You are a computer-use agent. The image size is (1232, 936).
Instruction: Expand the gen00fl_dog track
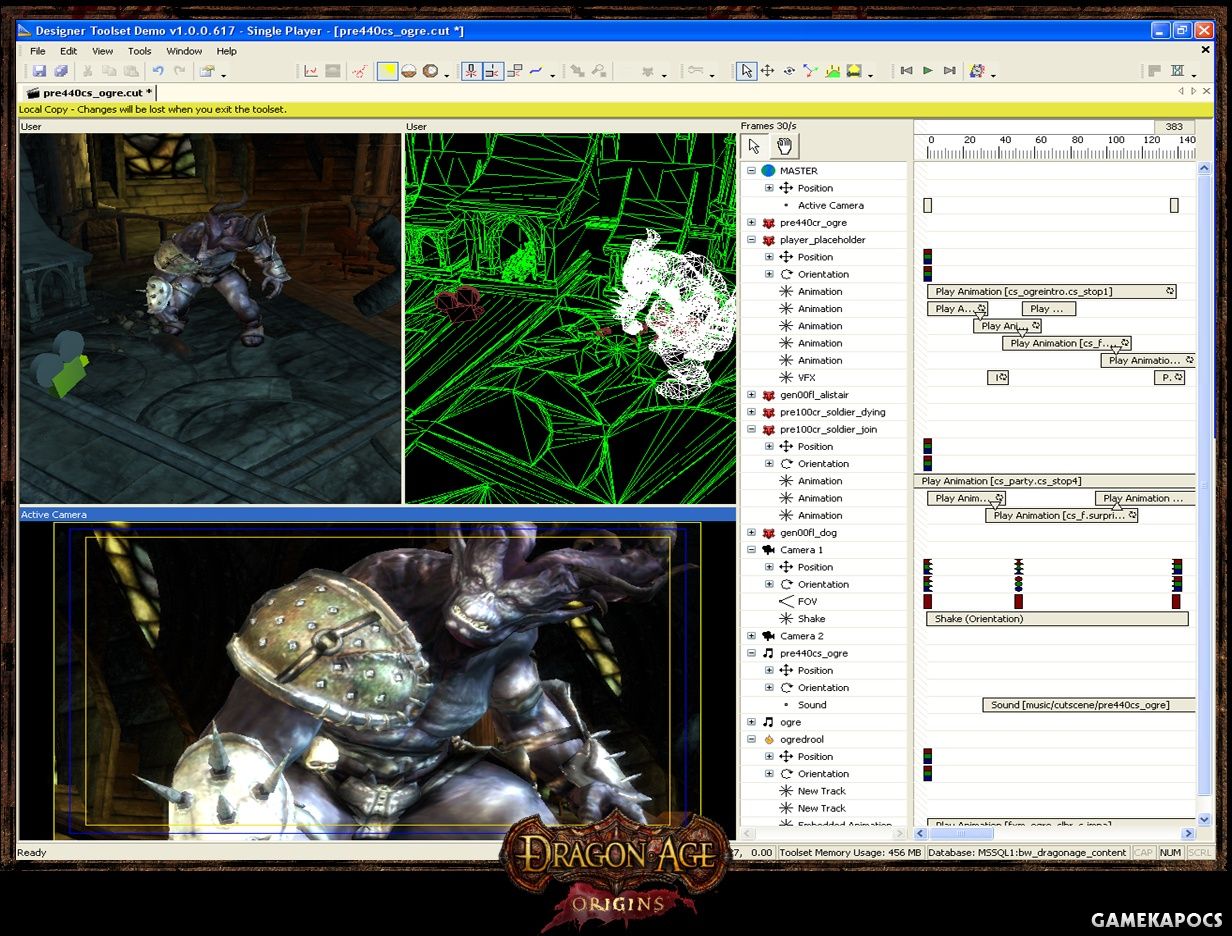coord(751,533)
